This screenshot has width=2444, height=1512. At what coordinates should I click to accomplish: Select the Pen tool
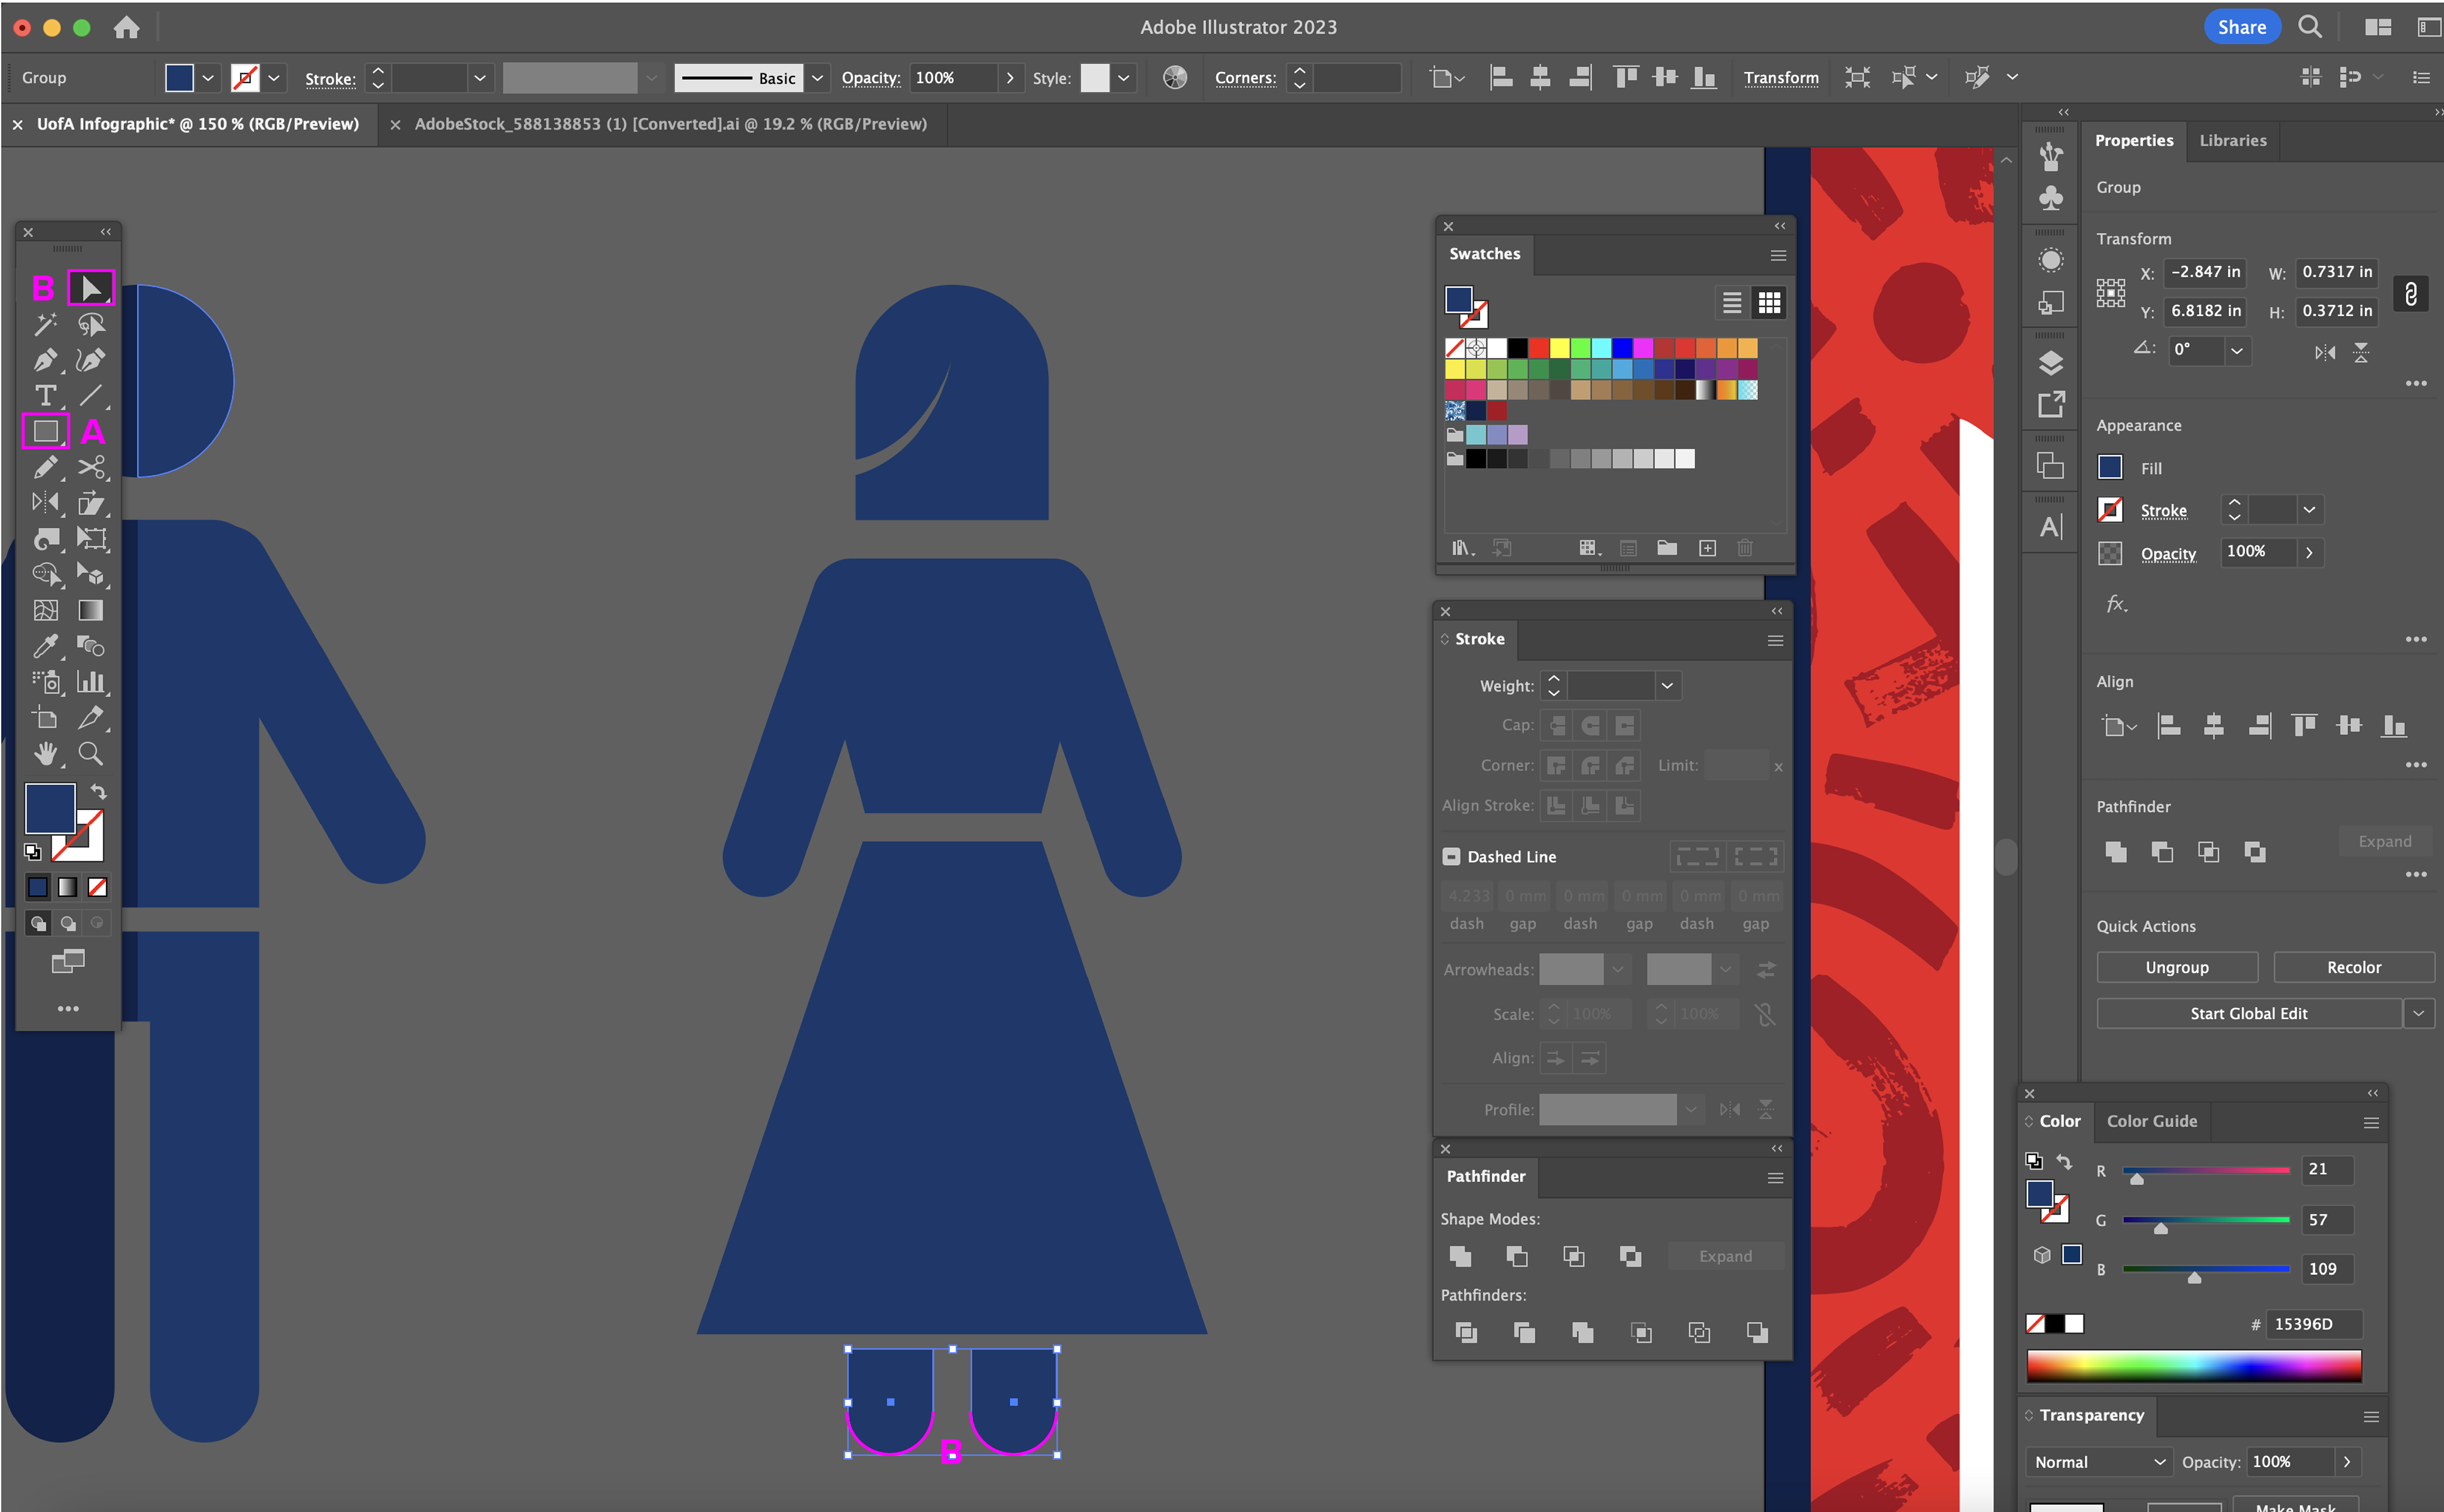pyautogui.click(x=45, y=360)
